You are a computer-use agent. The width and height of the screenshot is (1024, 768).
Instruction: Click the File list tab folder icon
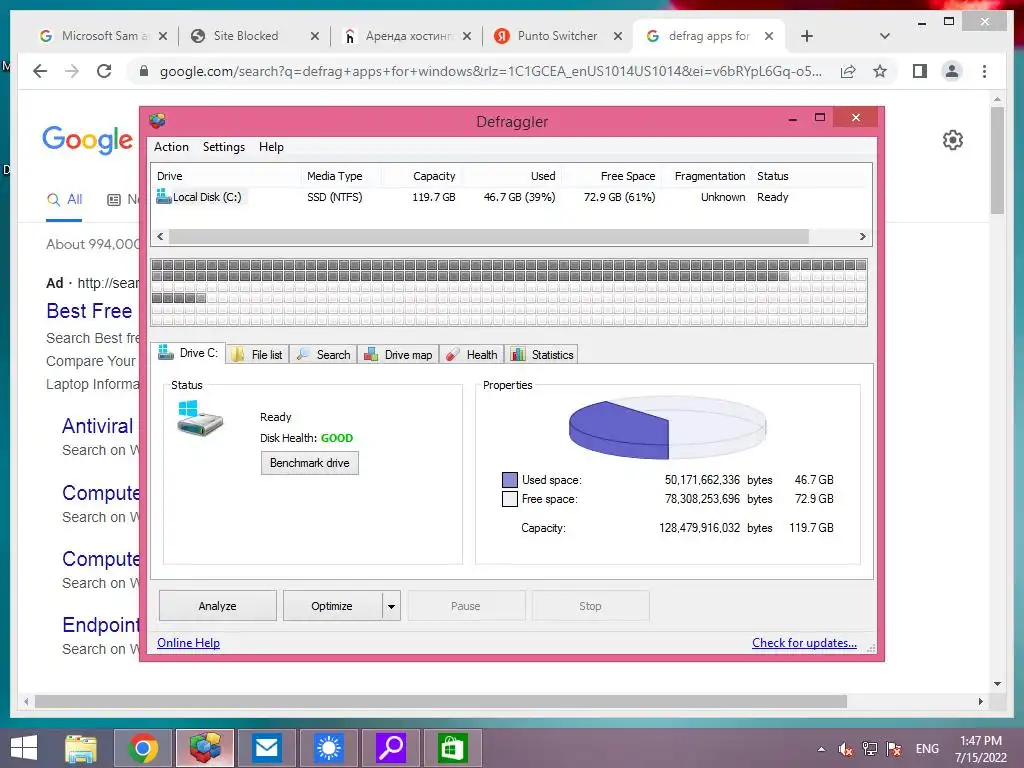(238, 354)
